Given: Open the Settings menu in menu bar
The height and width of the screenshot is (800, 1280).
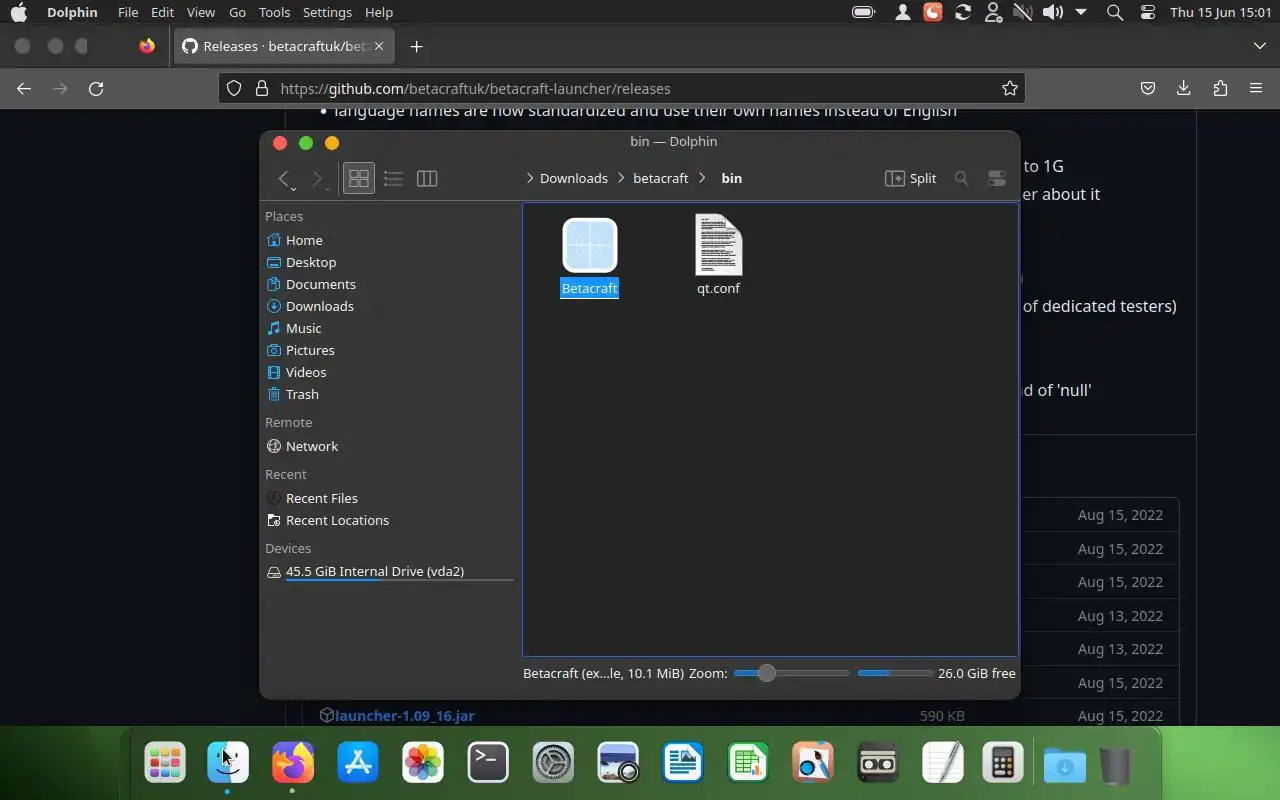Looking at the screenshot, I should click(327, 12).
